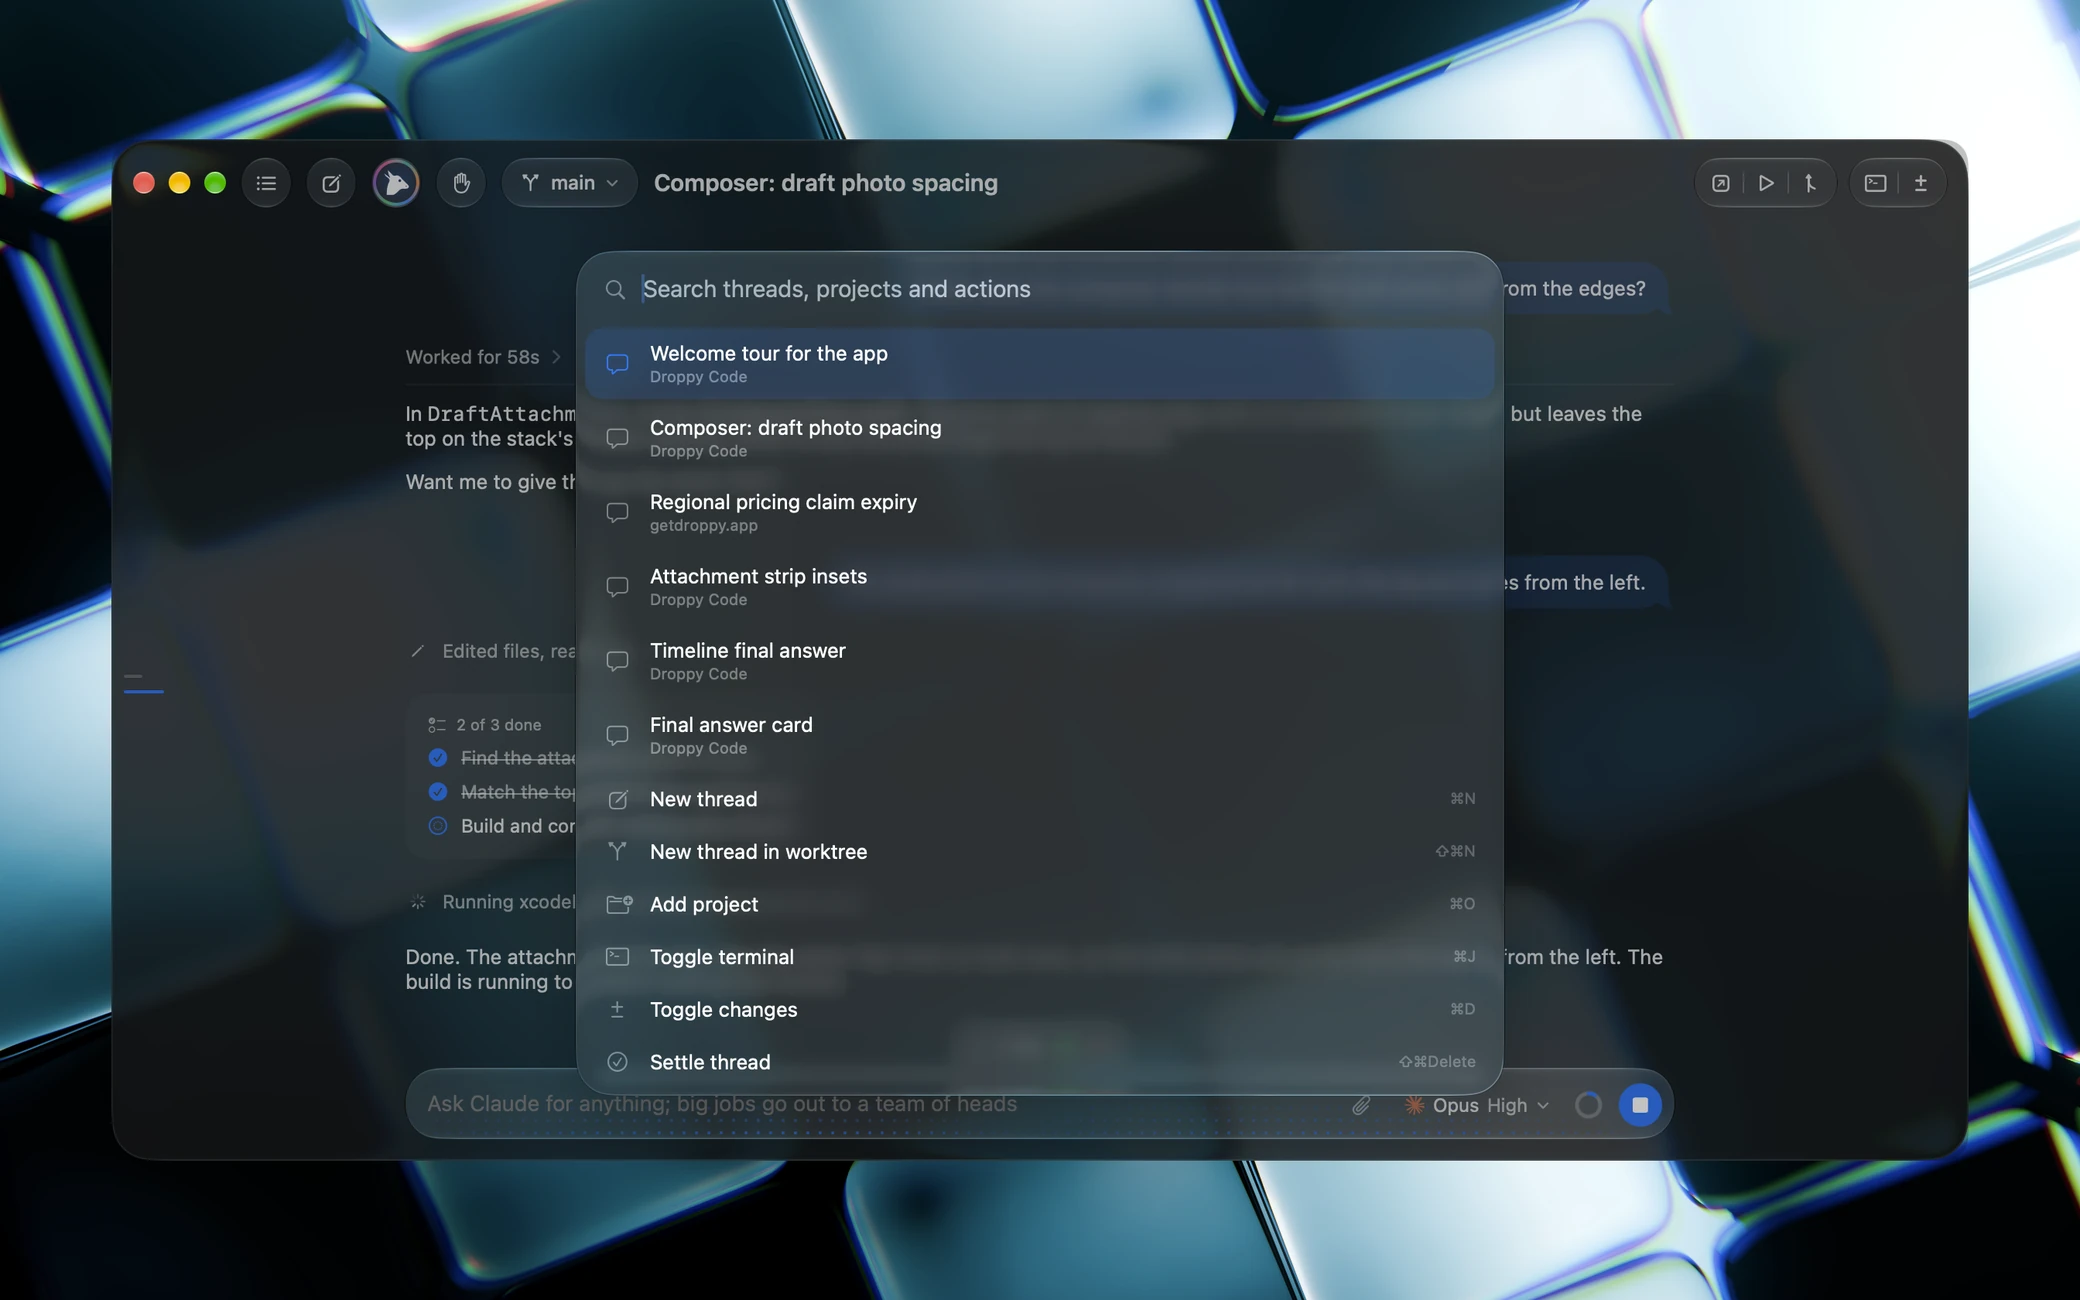
Task: Toggle the sidebar list icon in title bar
Action: coord(266,183)
